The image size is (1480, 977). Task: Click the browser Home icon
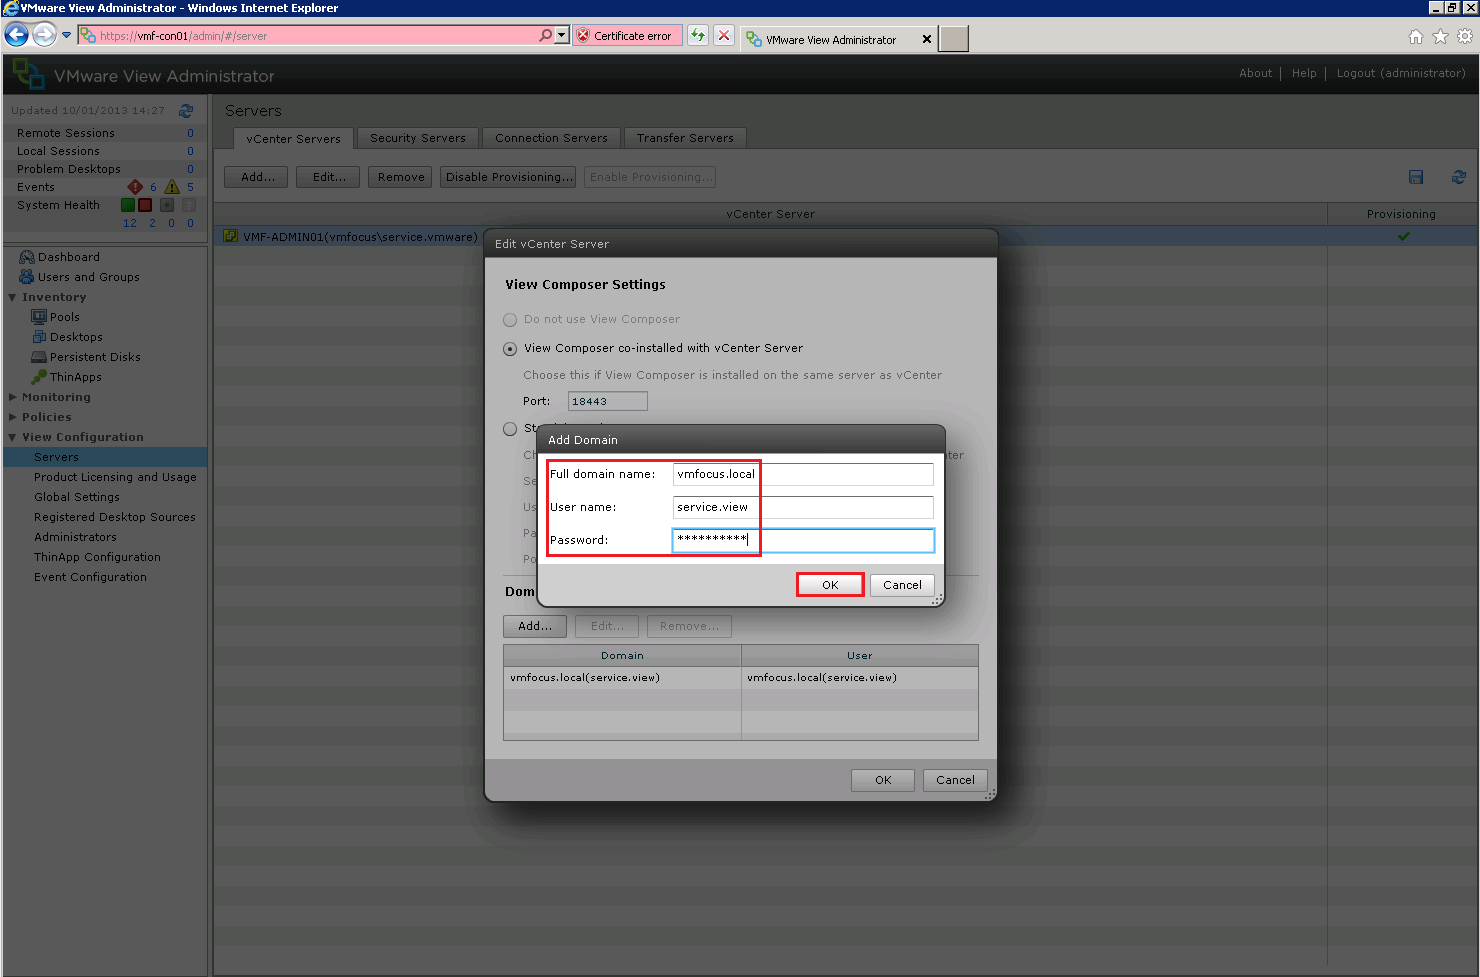(1416, 37)
